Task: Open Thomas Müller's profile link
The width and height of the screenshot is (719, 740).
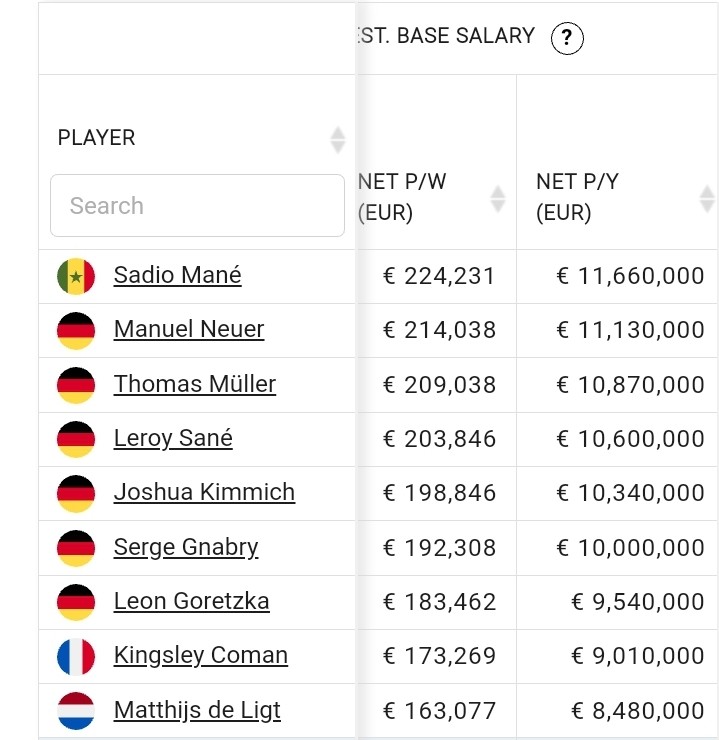Action: [194, 384]
